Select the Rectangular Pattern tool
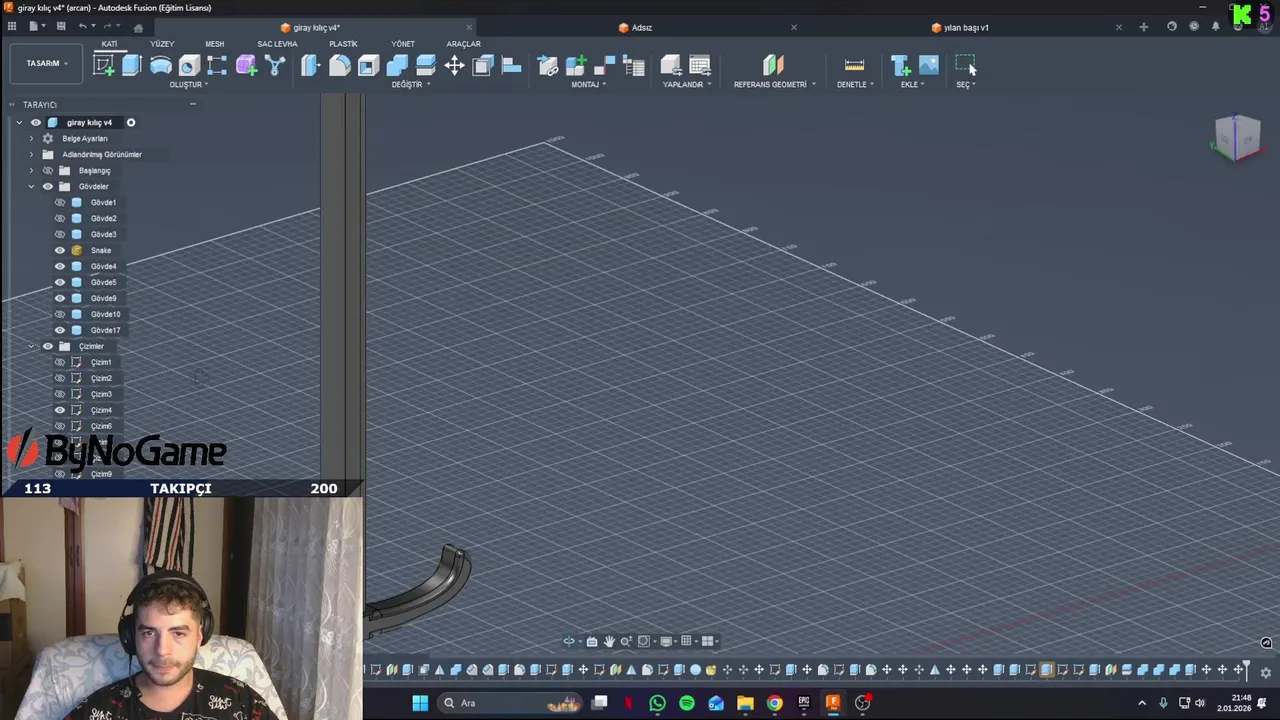 click(217, 66)
